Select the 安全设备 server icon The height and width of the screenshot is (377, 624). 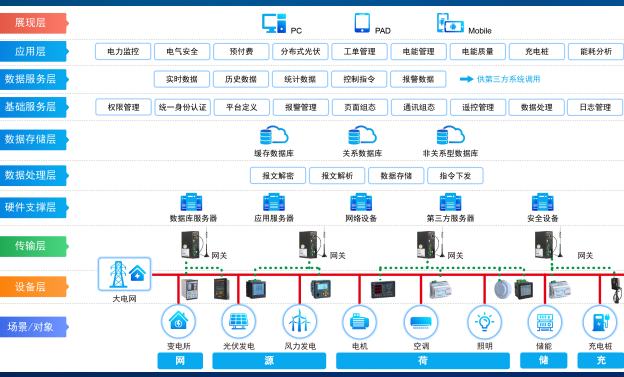tap(542, 202)
